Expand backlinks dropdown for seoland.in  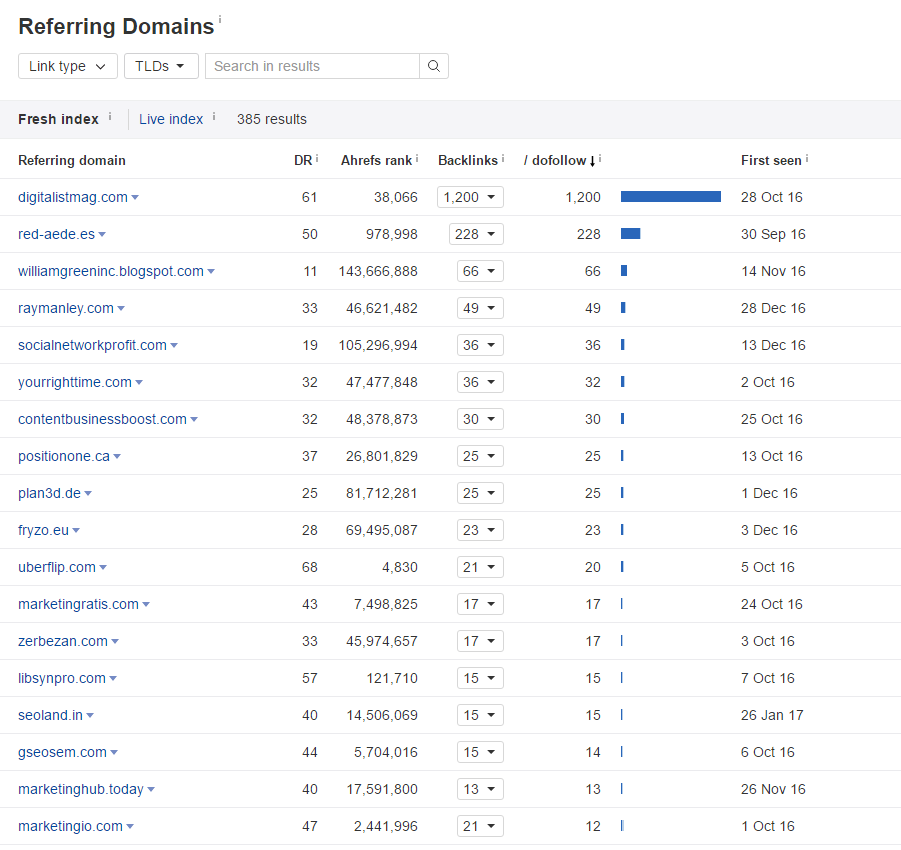coord(480,715)
